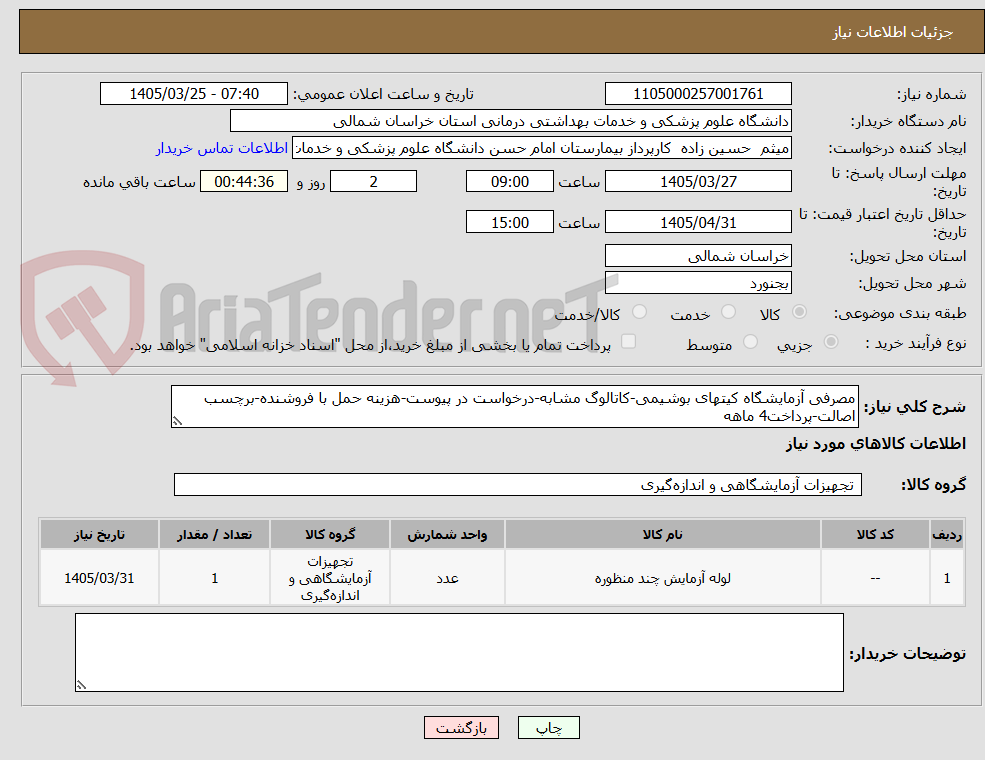This screenshot has height=760, width=985.
Task: Click the resize handle of buyer notes textarea
Action: pos(81,685)
